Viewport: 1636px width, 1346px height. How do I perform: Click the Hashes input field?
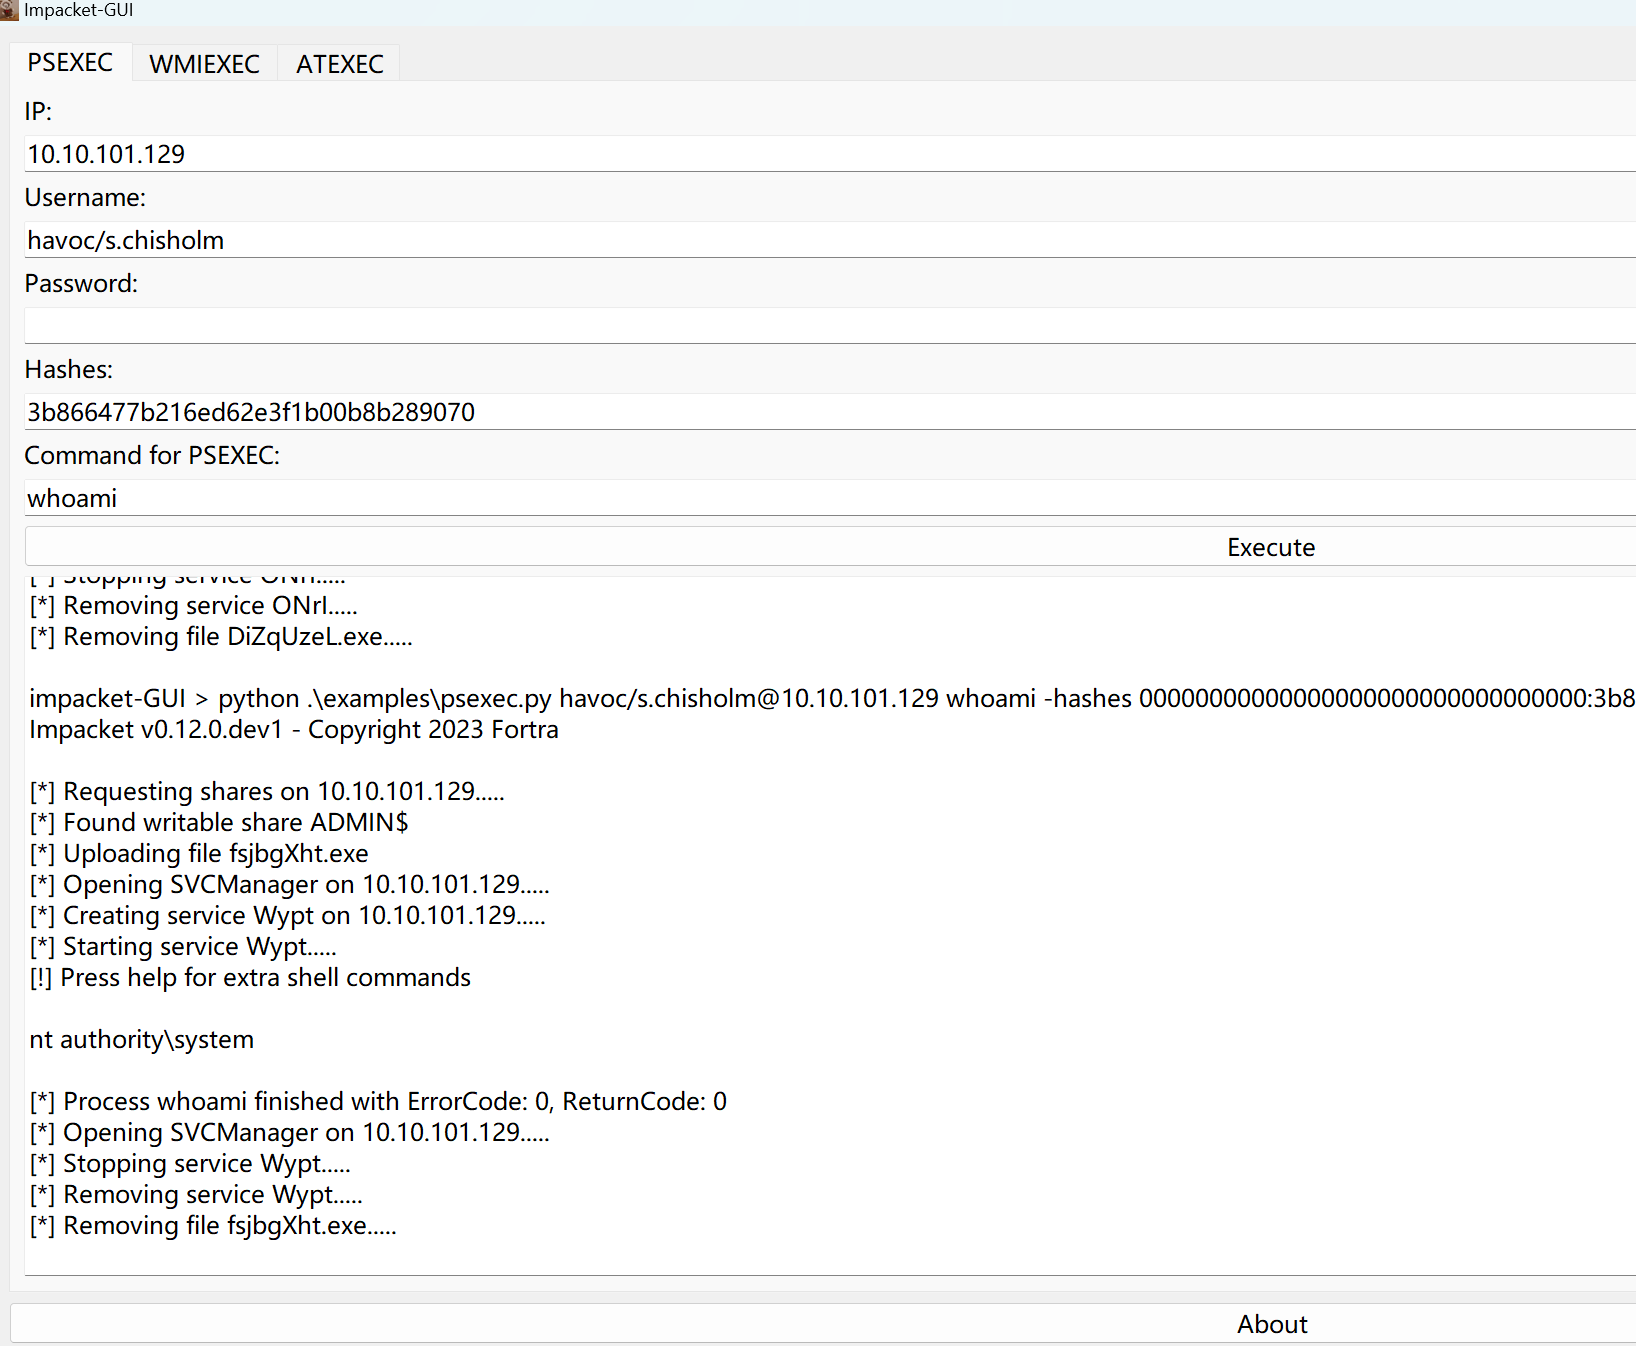click(x=830, y=412)
